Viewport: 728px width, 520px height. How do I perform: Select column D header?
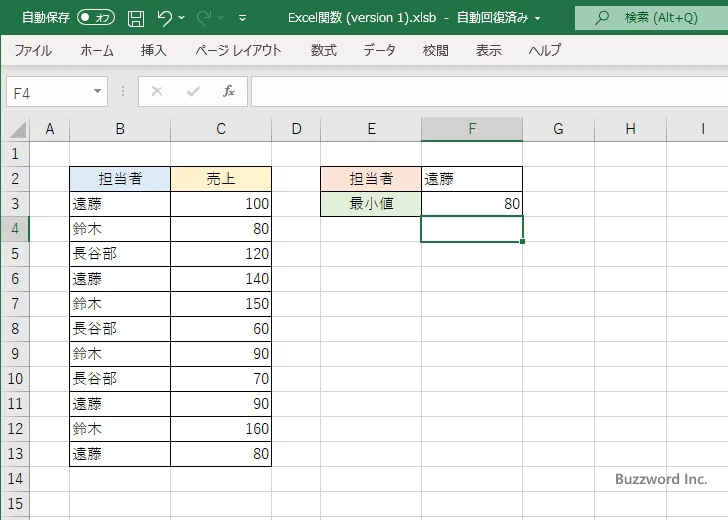point(296,129)
